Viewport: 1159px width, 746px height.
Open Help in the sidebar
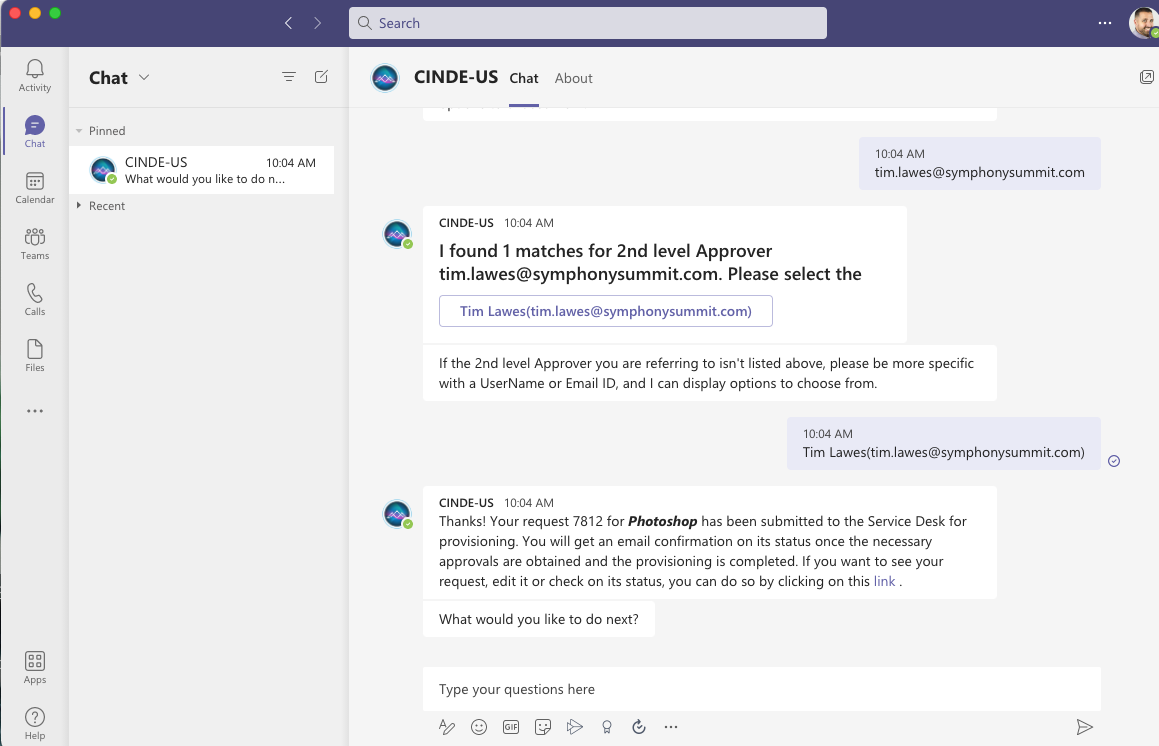click(35, 724)
